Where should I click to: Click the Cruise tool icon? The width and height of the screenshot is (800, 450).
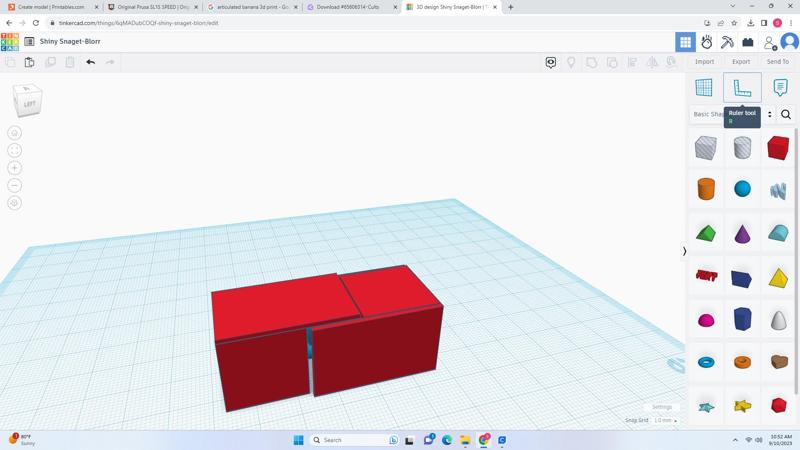click(672, 62)
